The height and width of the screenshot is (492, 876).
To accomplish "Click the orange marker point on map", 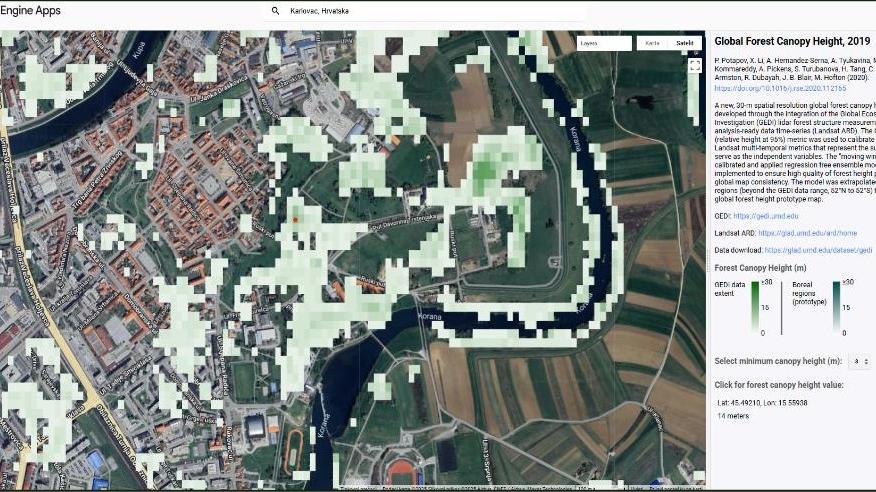I will click(295, 217).
